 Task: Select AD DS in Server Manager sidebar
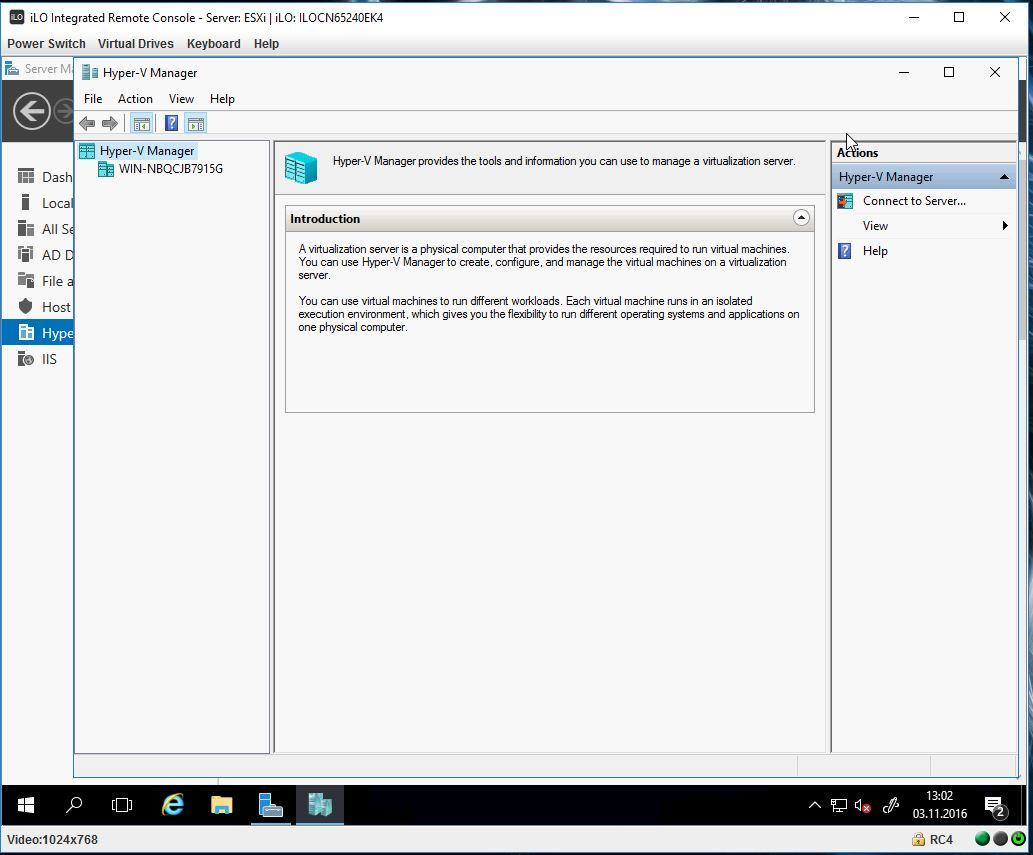[x=45, y=255]
